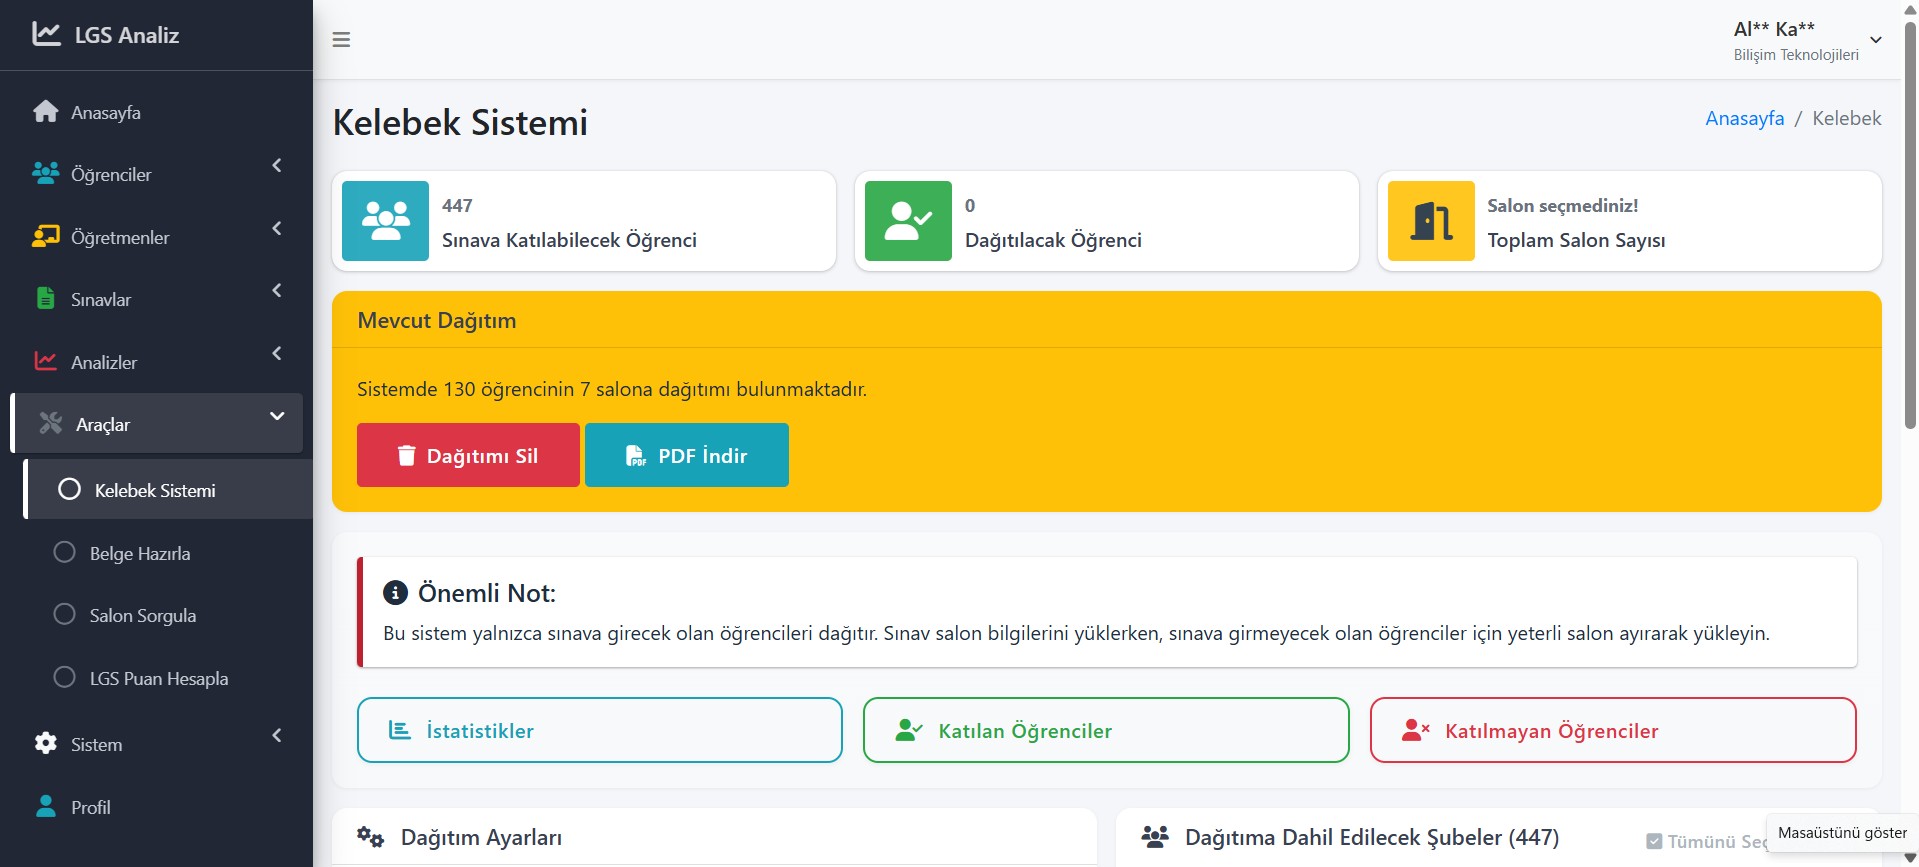Screen dimensions: 1919x867
Task: Click the teal students group icon tile
Action: (x=385, y=221)
